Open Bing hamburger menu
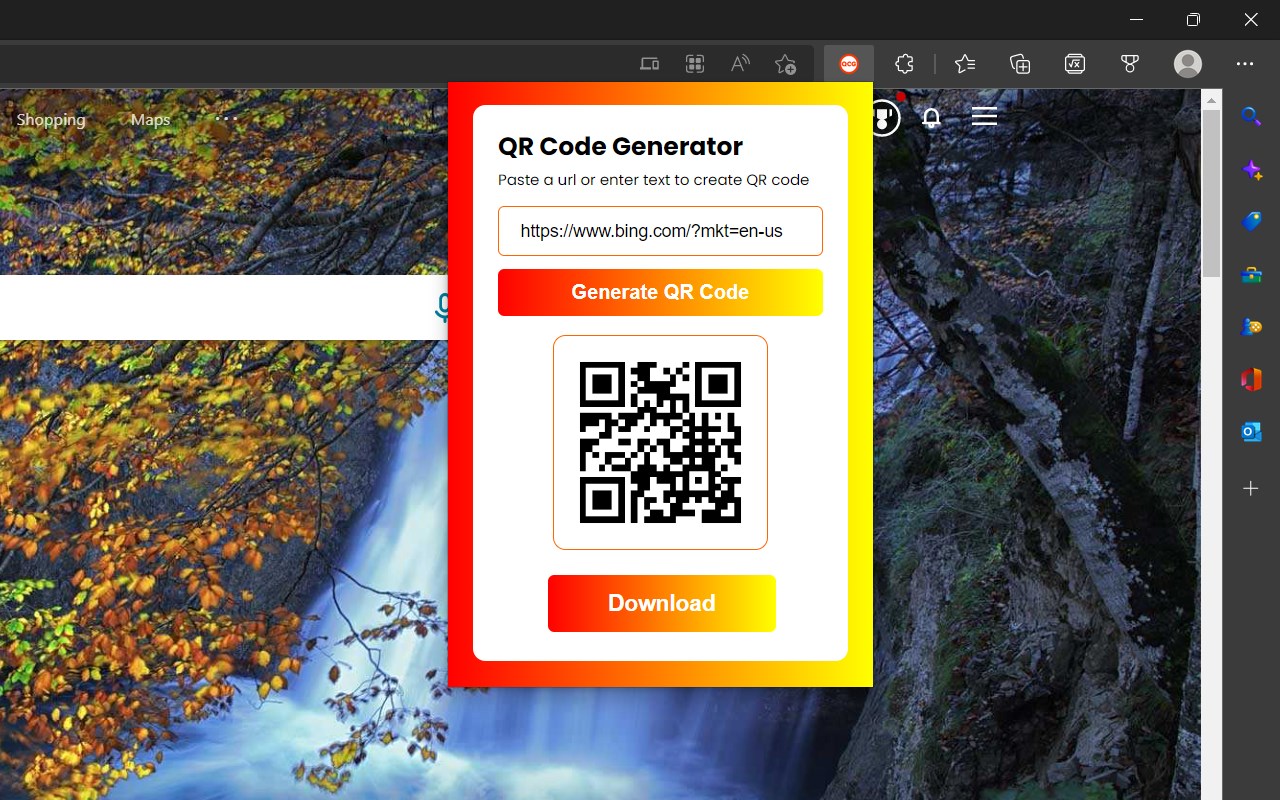 pyautogui.click(x=985, y=117)
